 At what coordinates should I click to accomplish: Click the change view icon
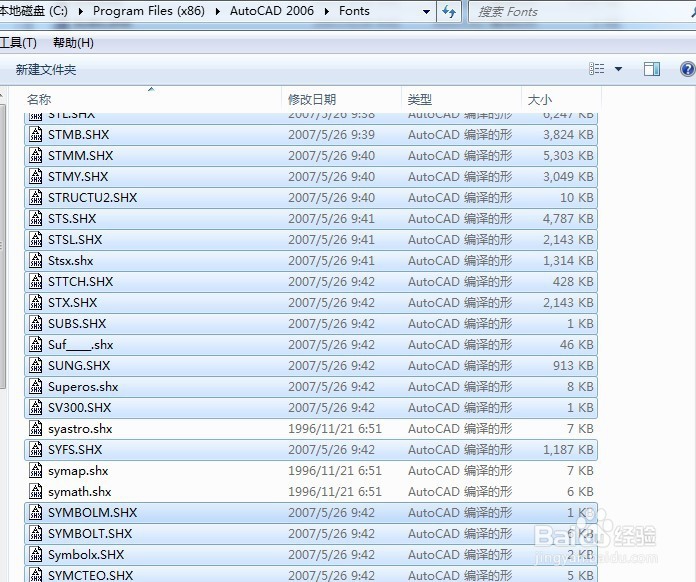coord(597,69)
